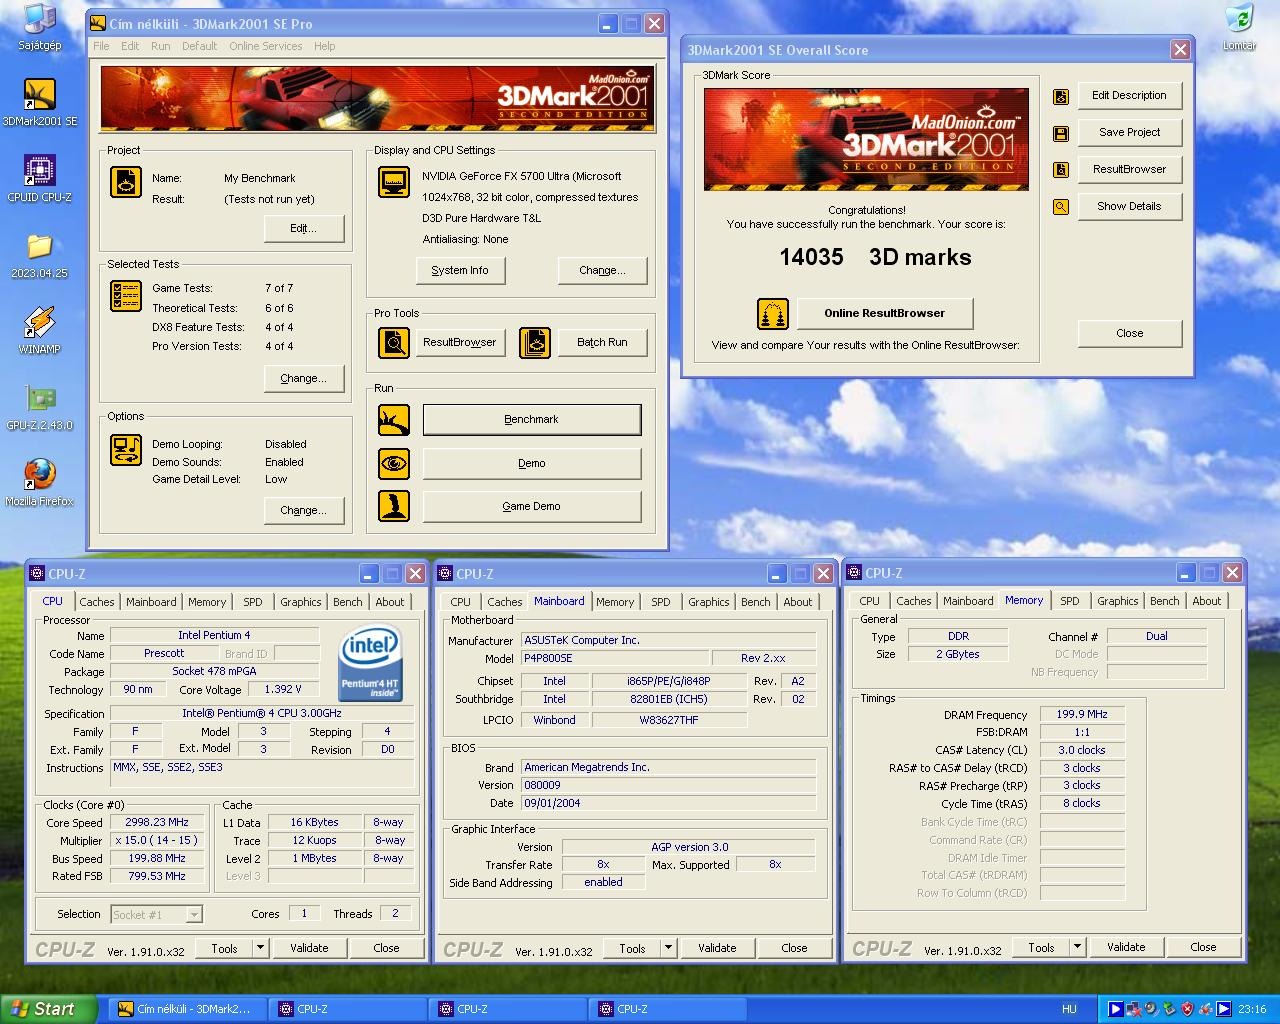Expand Tools dropdown arrow in CPU-Z CPU window
Screen dimensions: 1280x1024
click(x=260, y=948)
